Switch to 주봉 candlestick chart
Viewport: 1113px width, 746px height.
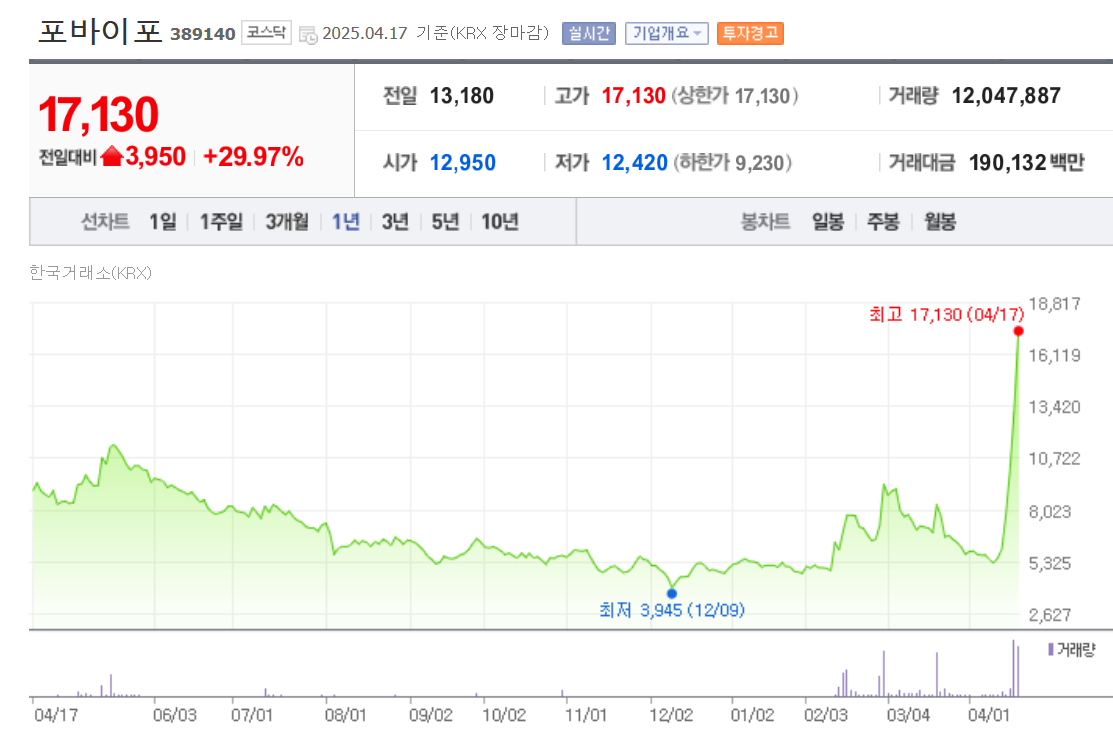tap(883, 221)
